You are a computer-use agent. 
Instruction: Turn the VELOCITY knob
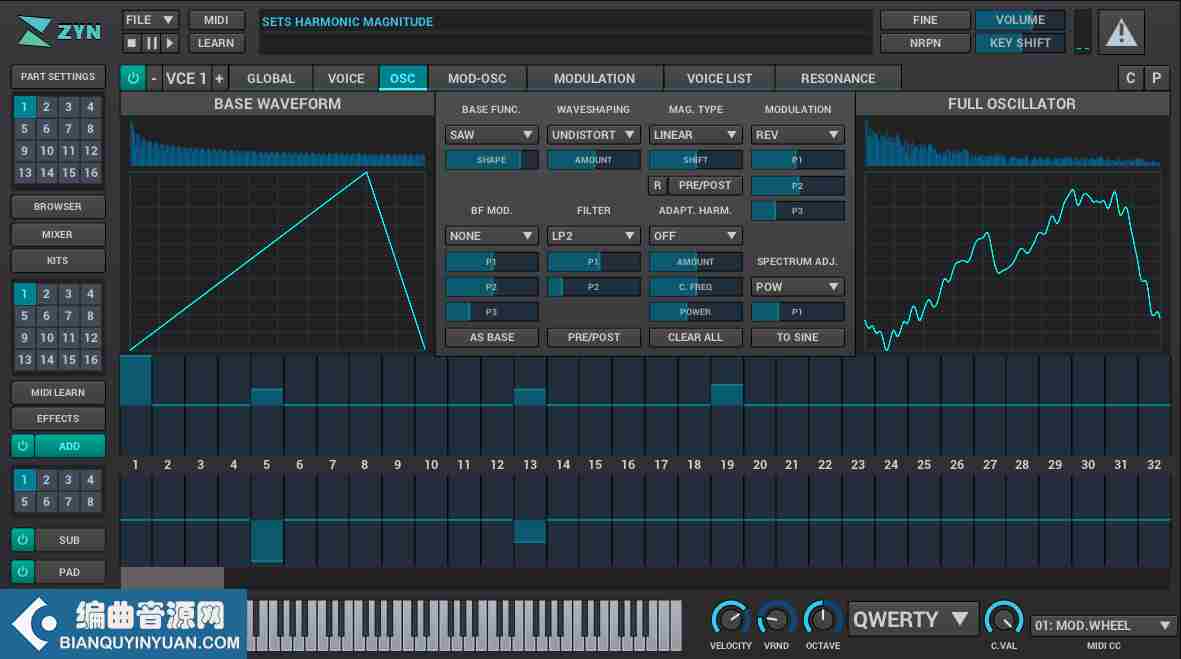pos(730,619)
